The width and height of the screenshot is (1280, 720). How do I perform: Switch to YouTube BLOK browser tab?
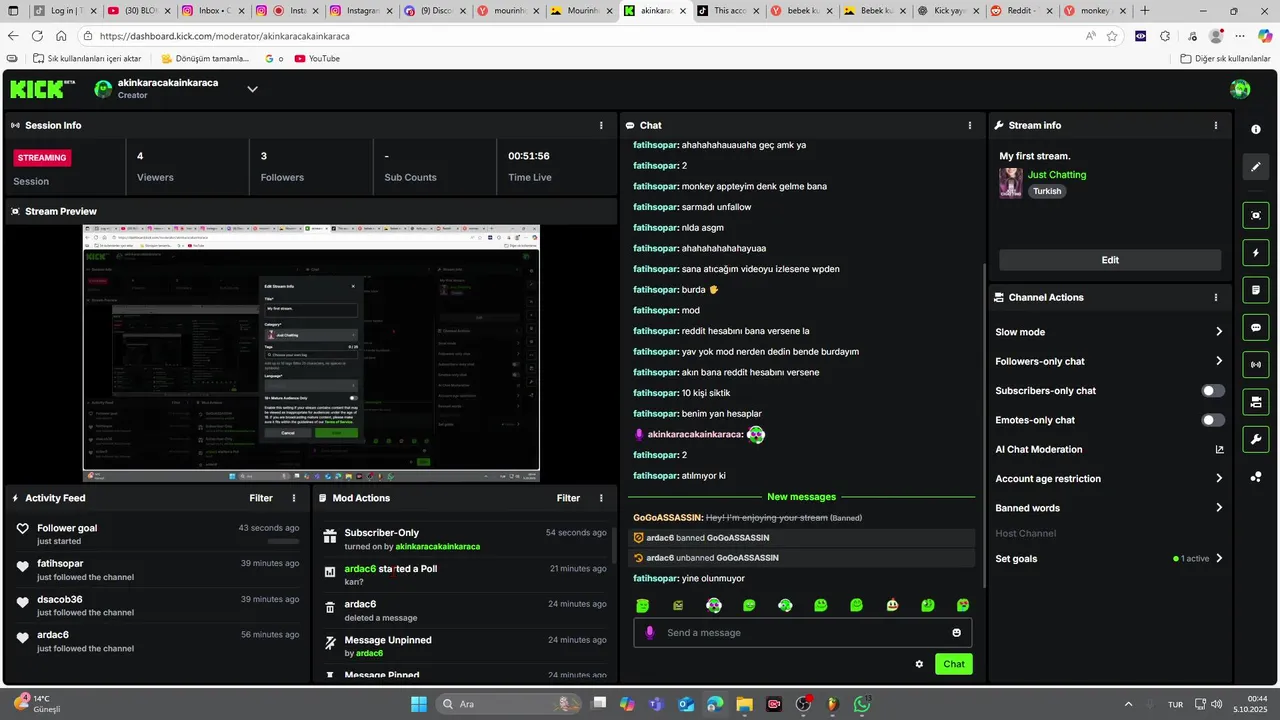tap(138, 11)
